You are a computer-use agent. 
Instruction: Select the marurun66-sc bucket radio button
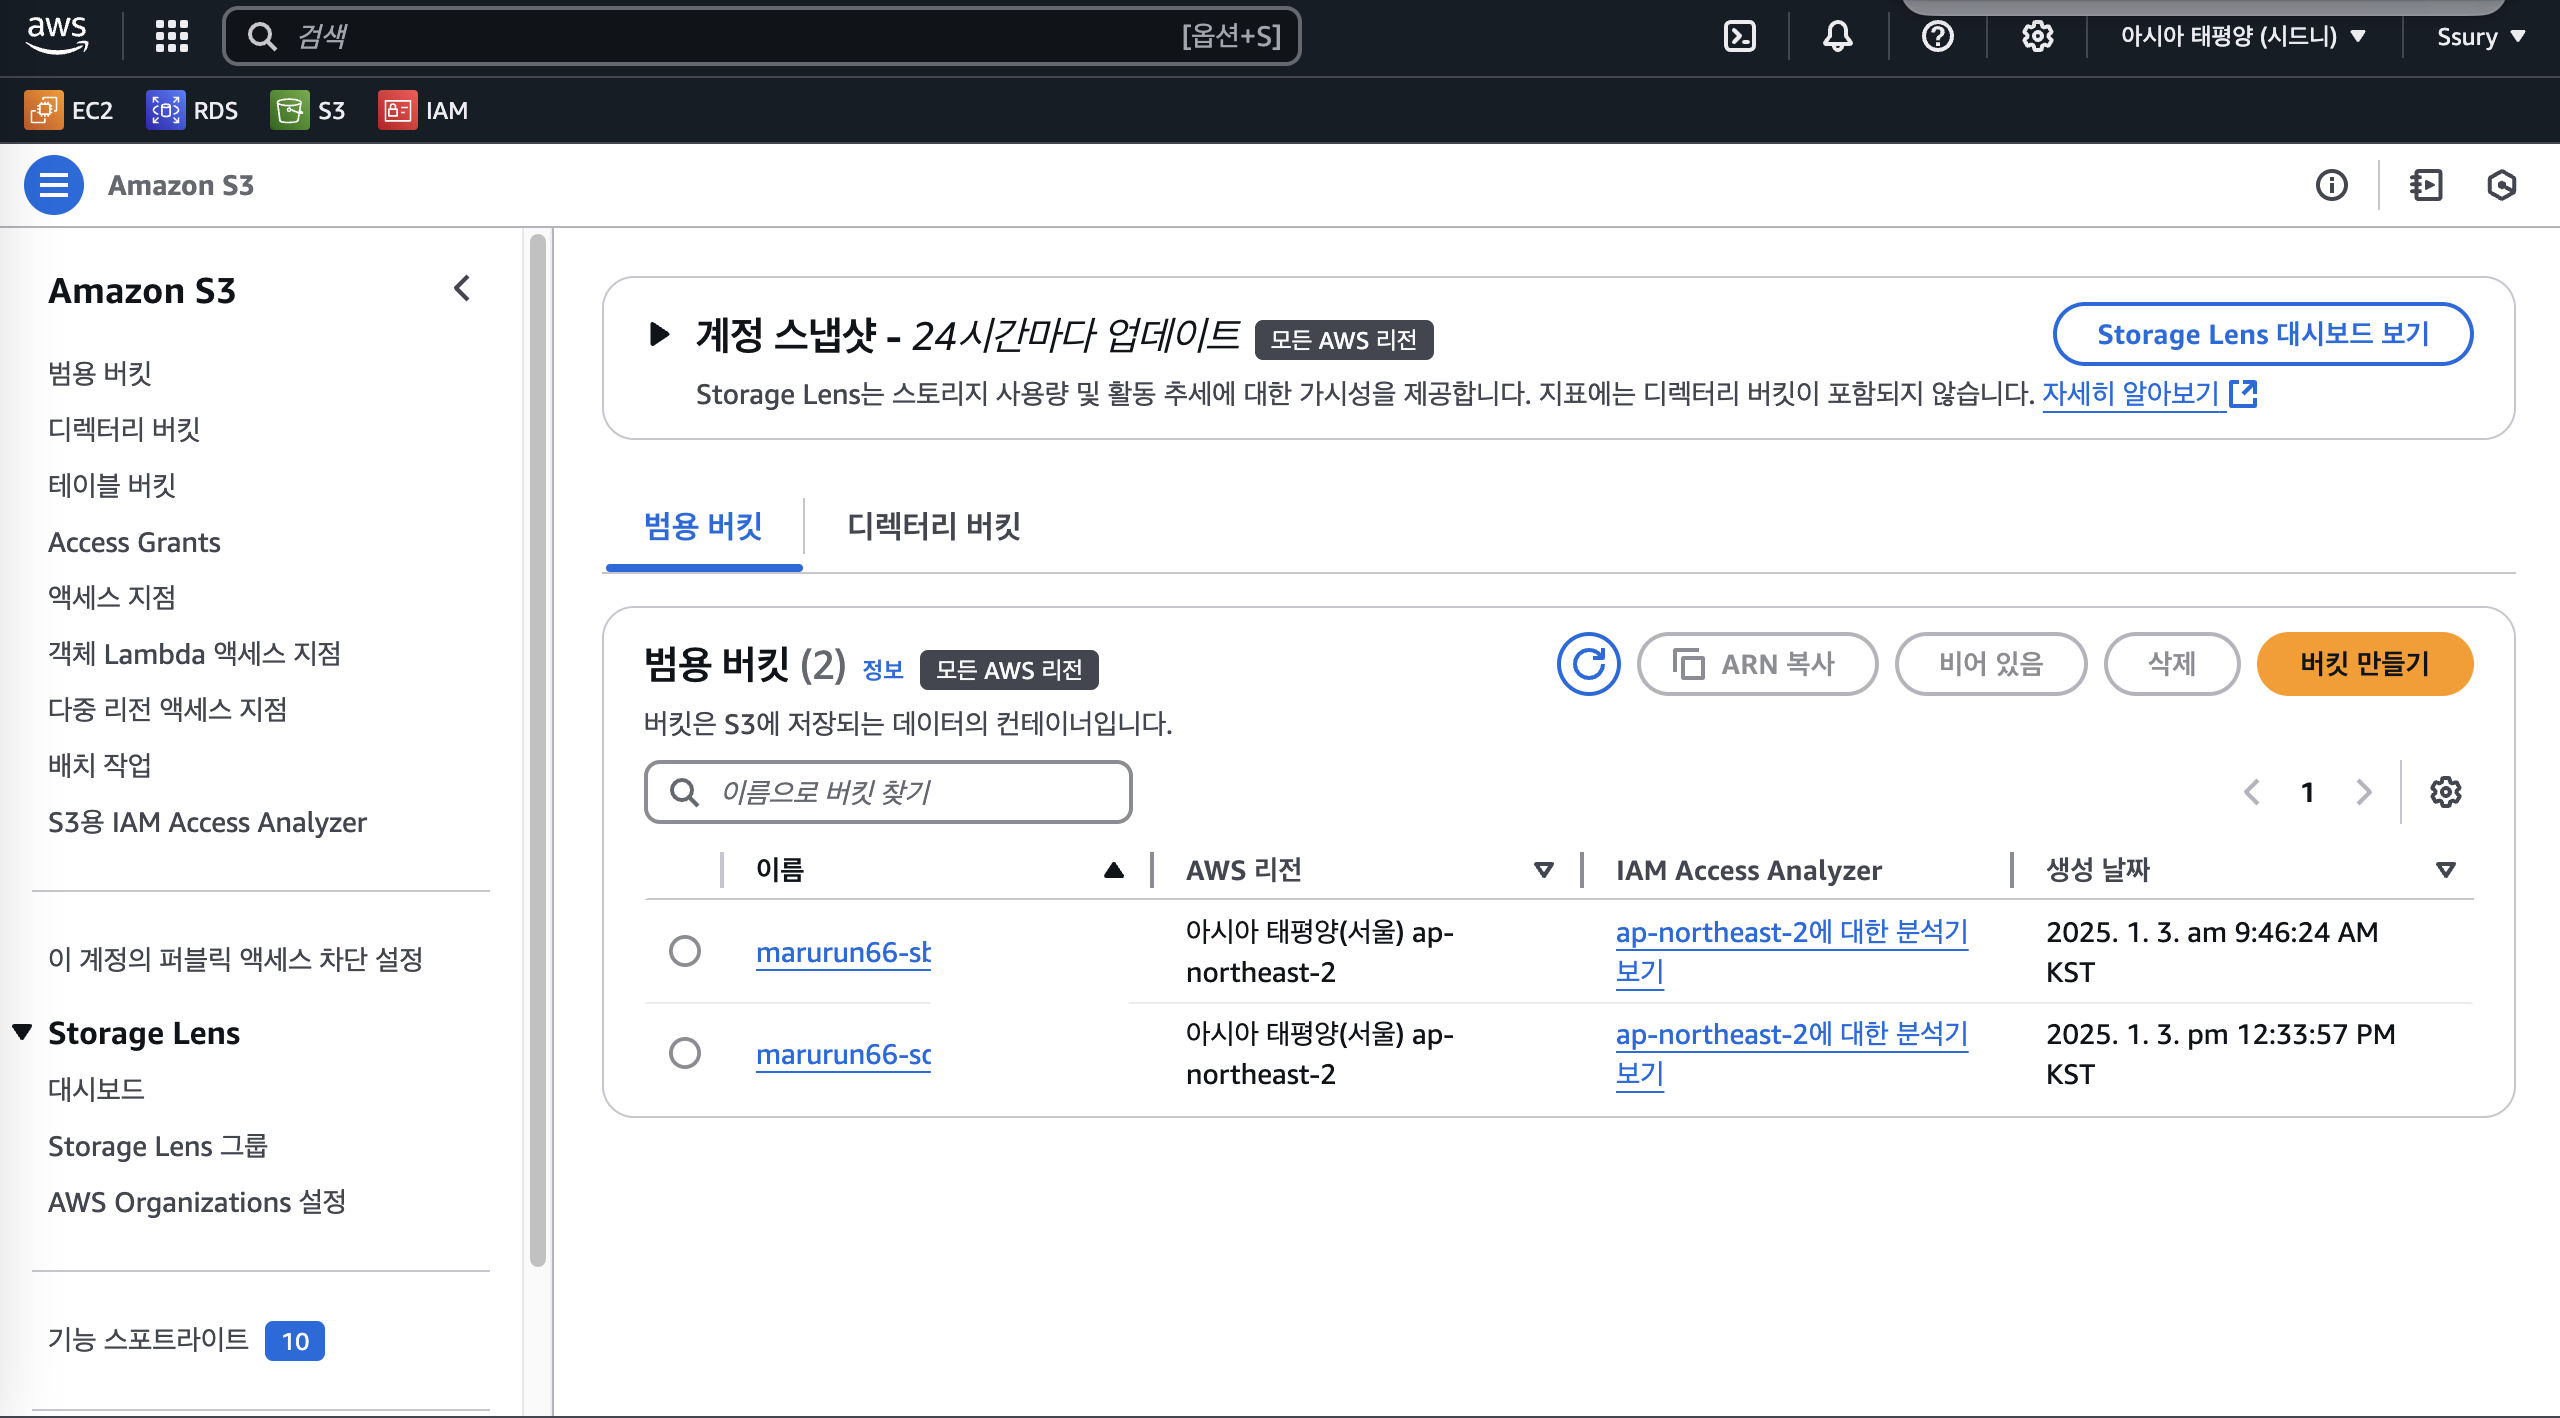pos(685,1053)
